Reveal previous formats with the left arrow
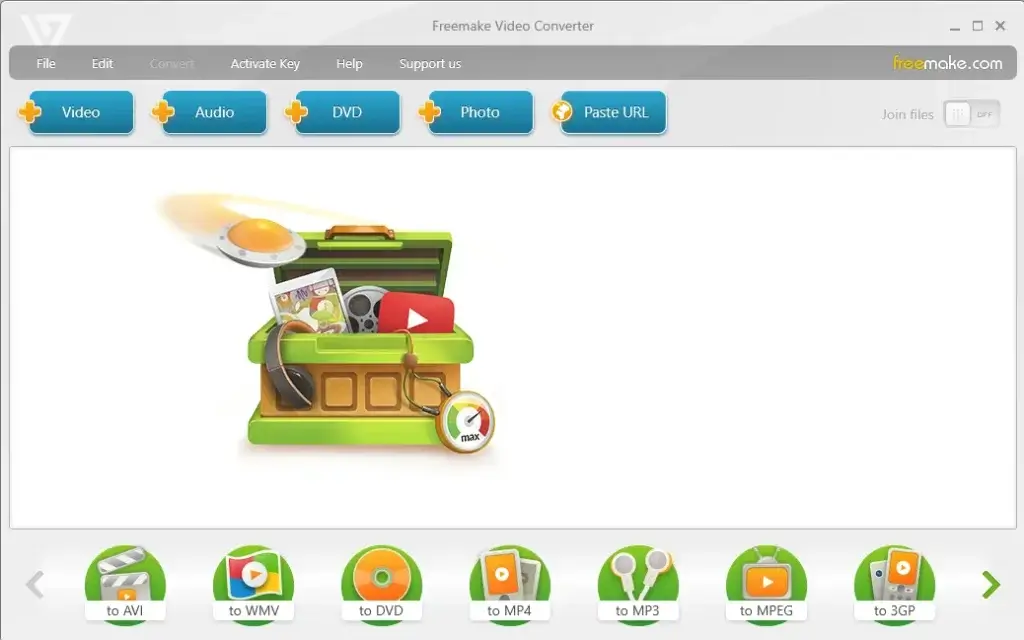Image resolution: width=1024 pixels, height=640 pixels. [x=35, y=584]
